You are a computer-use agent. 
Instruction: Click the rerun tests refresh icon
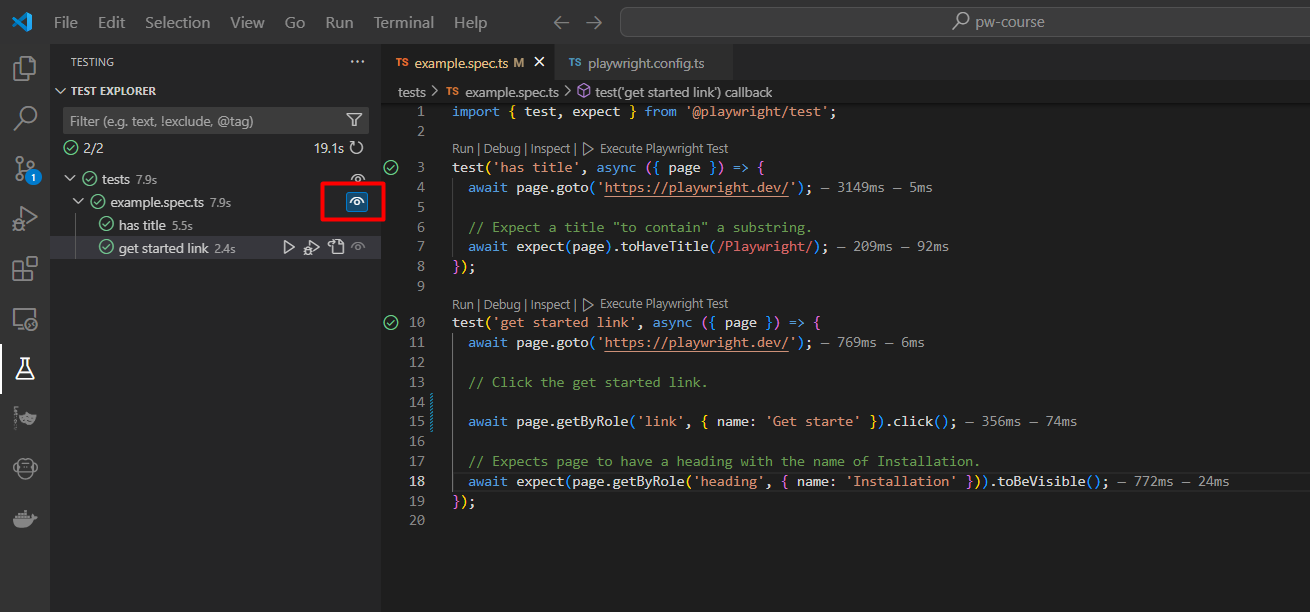pos(356,148)
